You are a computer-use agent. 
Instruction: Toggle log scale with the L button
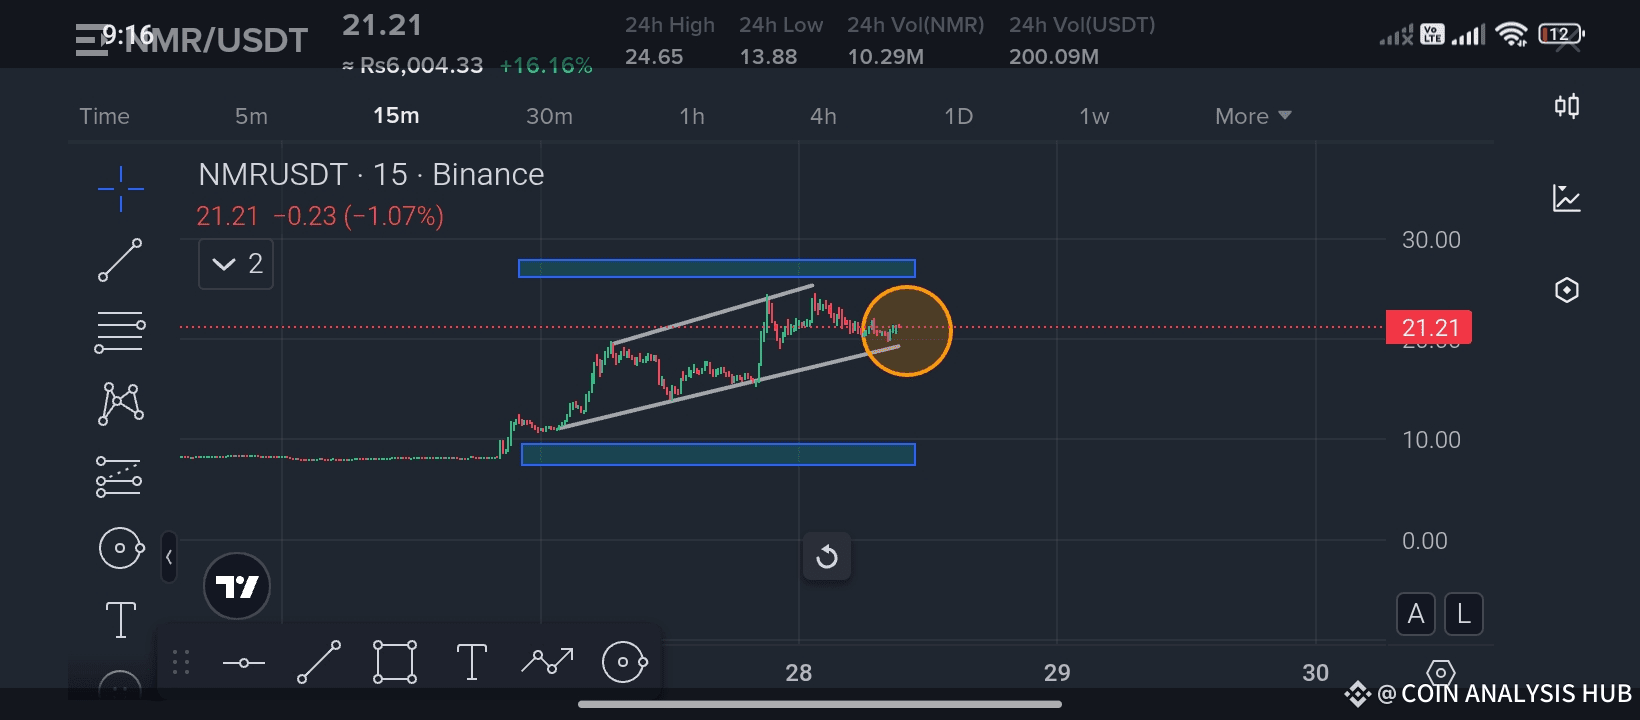click(x=1464, y=614)
